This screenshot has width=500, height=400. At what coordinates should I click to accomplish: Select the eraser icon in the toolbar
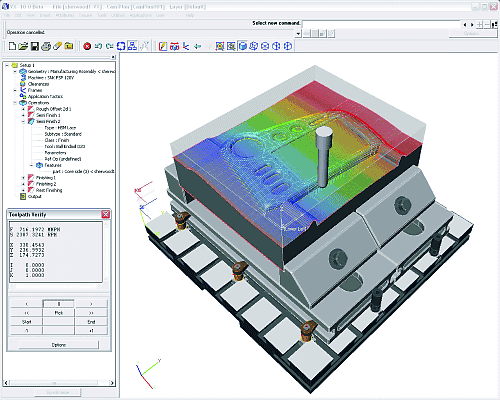point(57,46)
